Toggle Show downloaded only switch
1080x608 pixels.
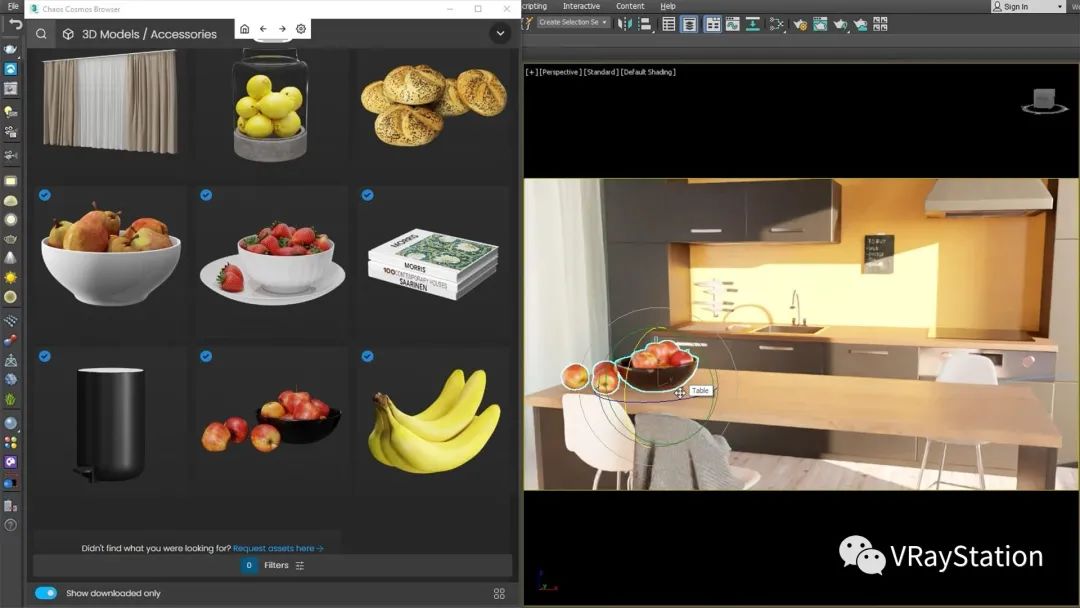(x=46, y=593)
